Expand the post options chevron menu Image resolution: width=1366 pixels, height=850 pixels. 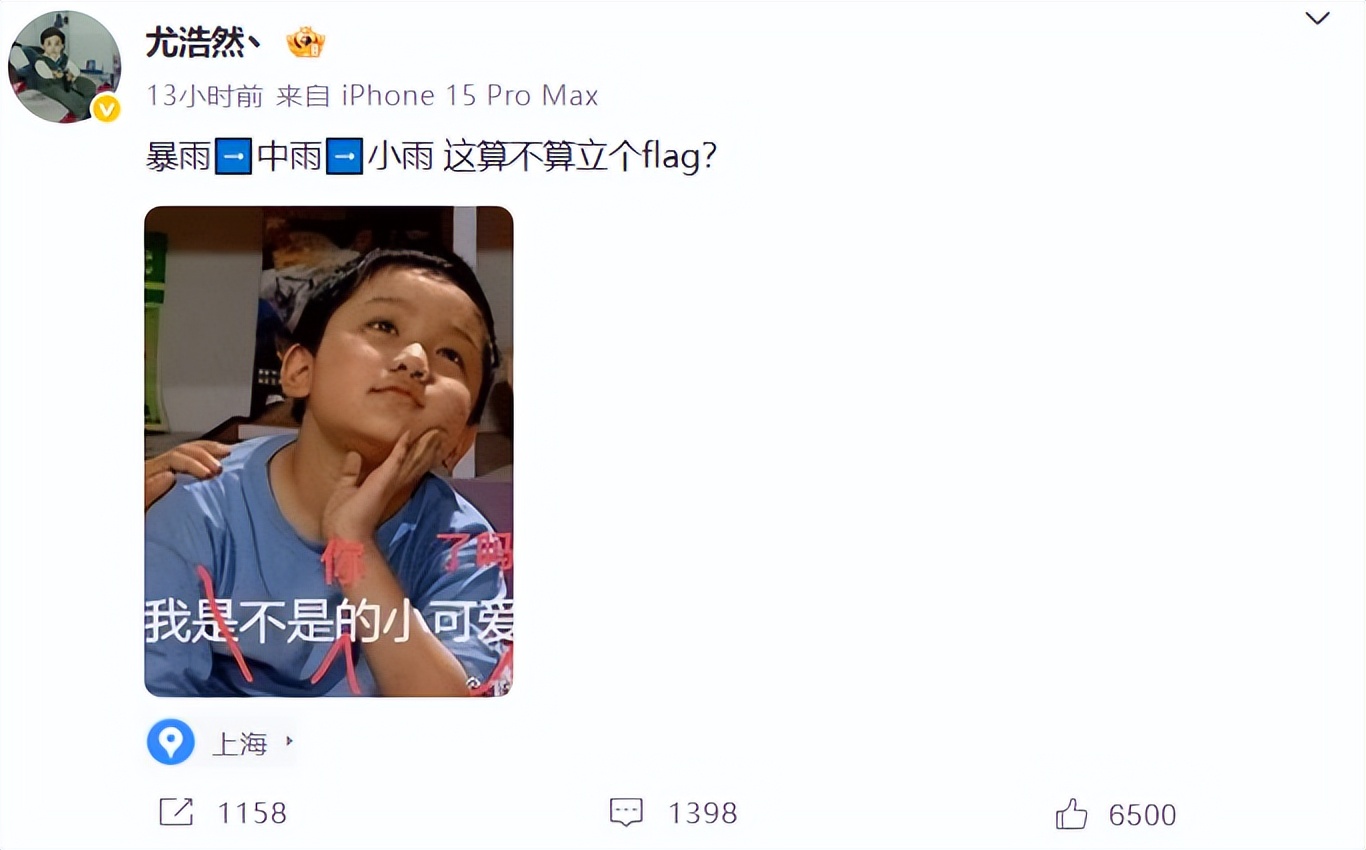click(x=1318, y=18)
